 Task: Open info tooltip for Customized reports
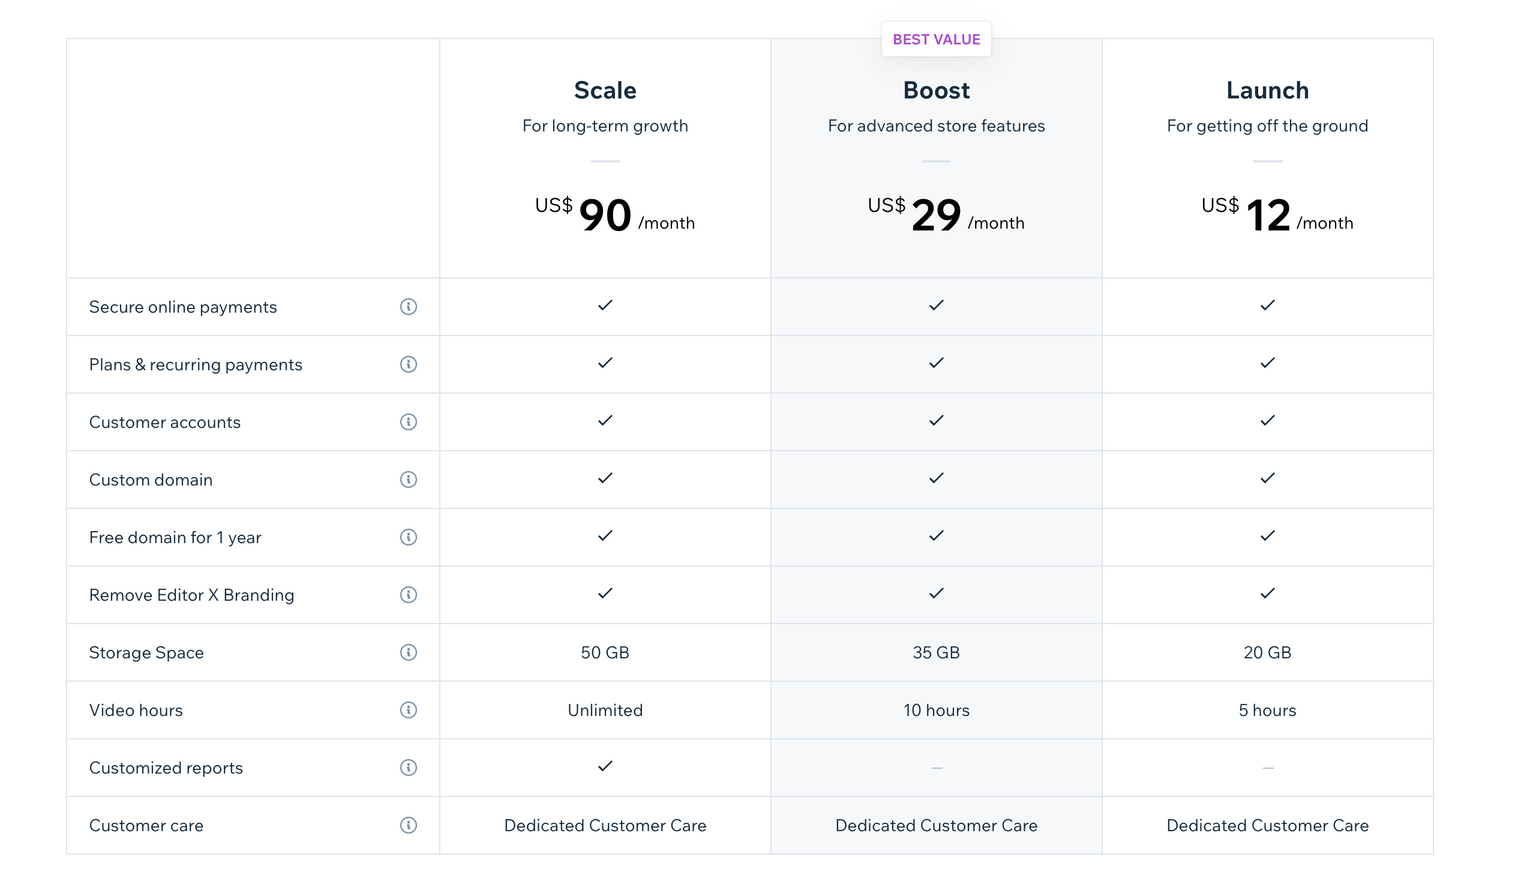point(408,768)
